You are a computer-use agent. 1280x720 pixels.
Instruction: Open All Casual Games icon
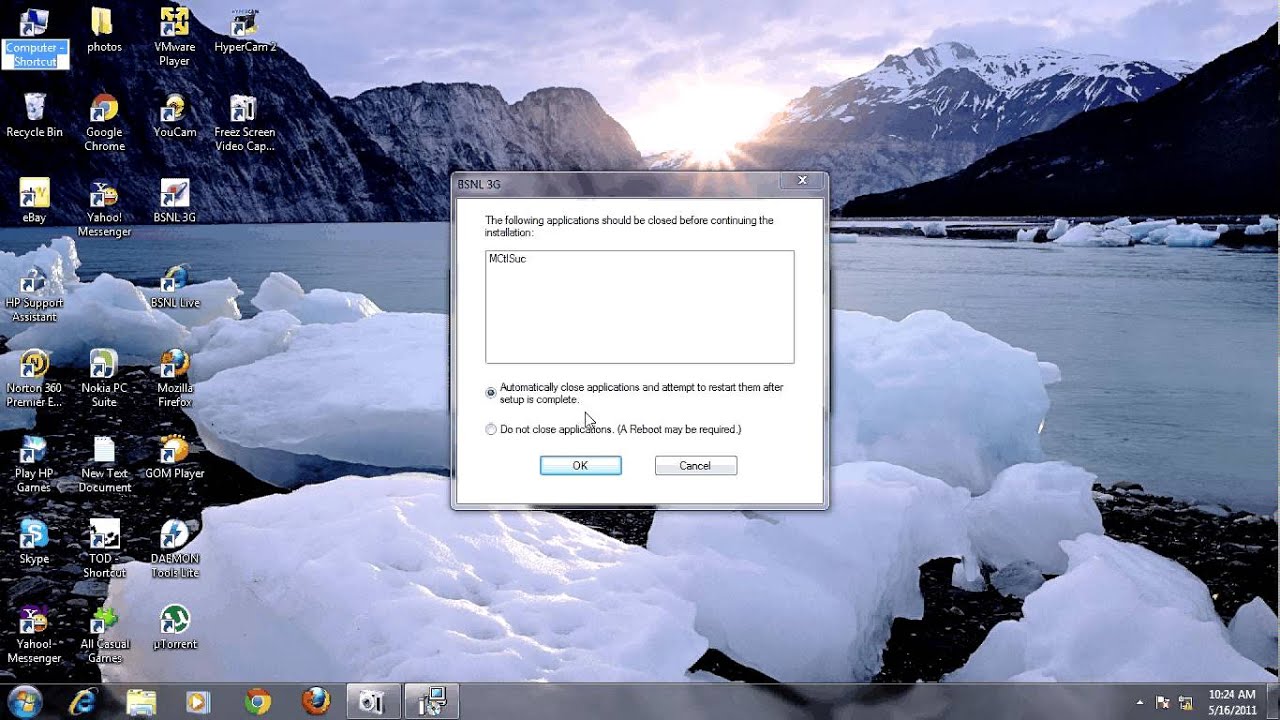click(104, 634)
